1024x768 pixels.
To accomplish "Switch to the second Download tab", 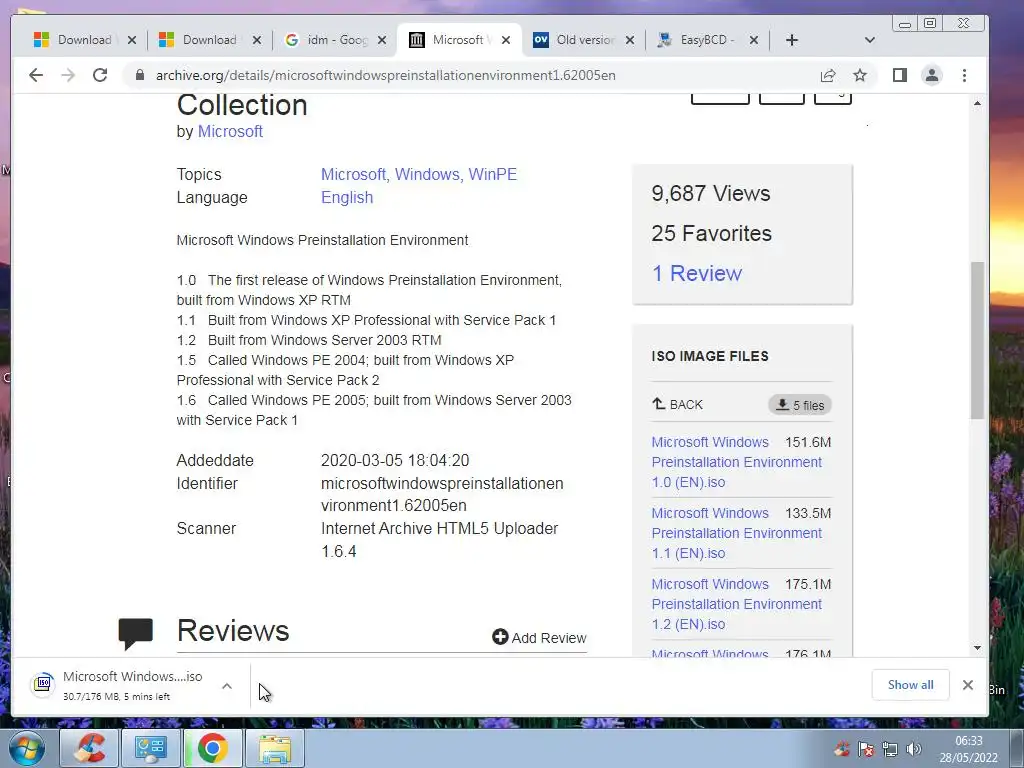I will (209, 40).
